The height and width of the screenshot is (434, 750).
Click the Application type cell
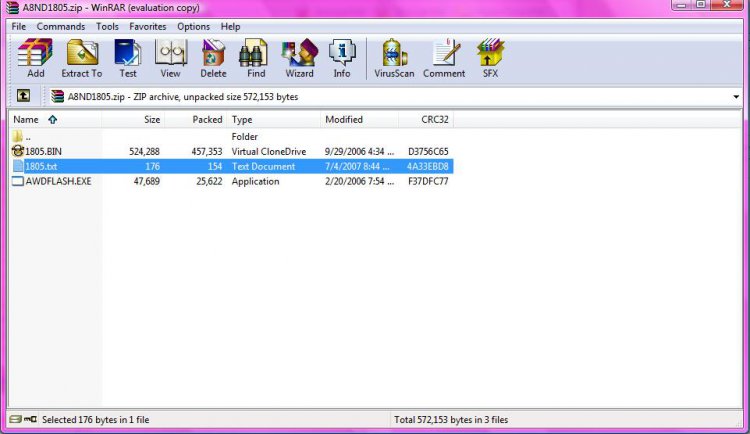point(255,181)
